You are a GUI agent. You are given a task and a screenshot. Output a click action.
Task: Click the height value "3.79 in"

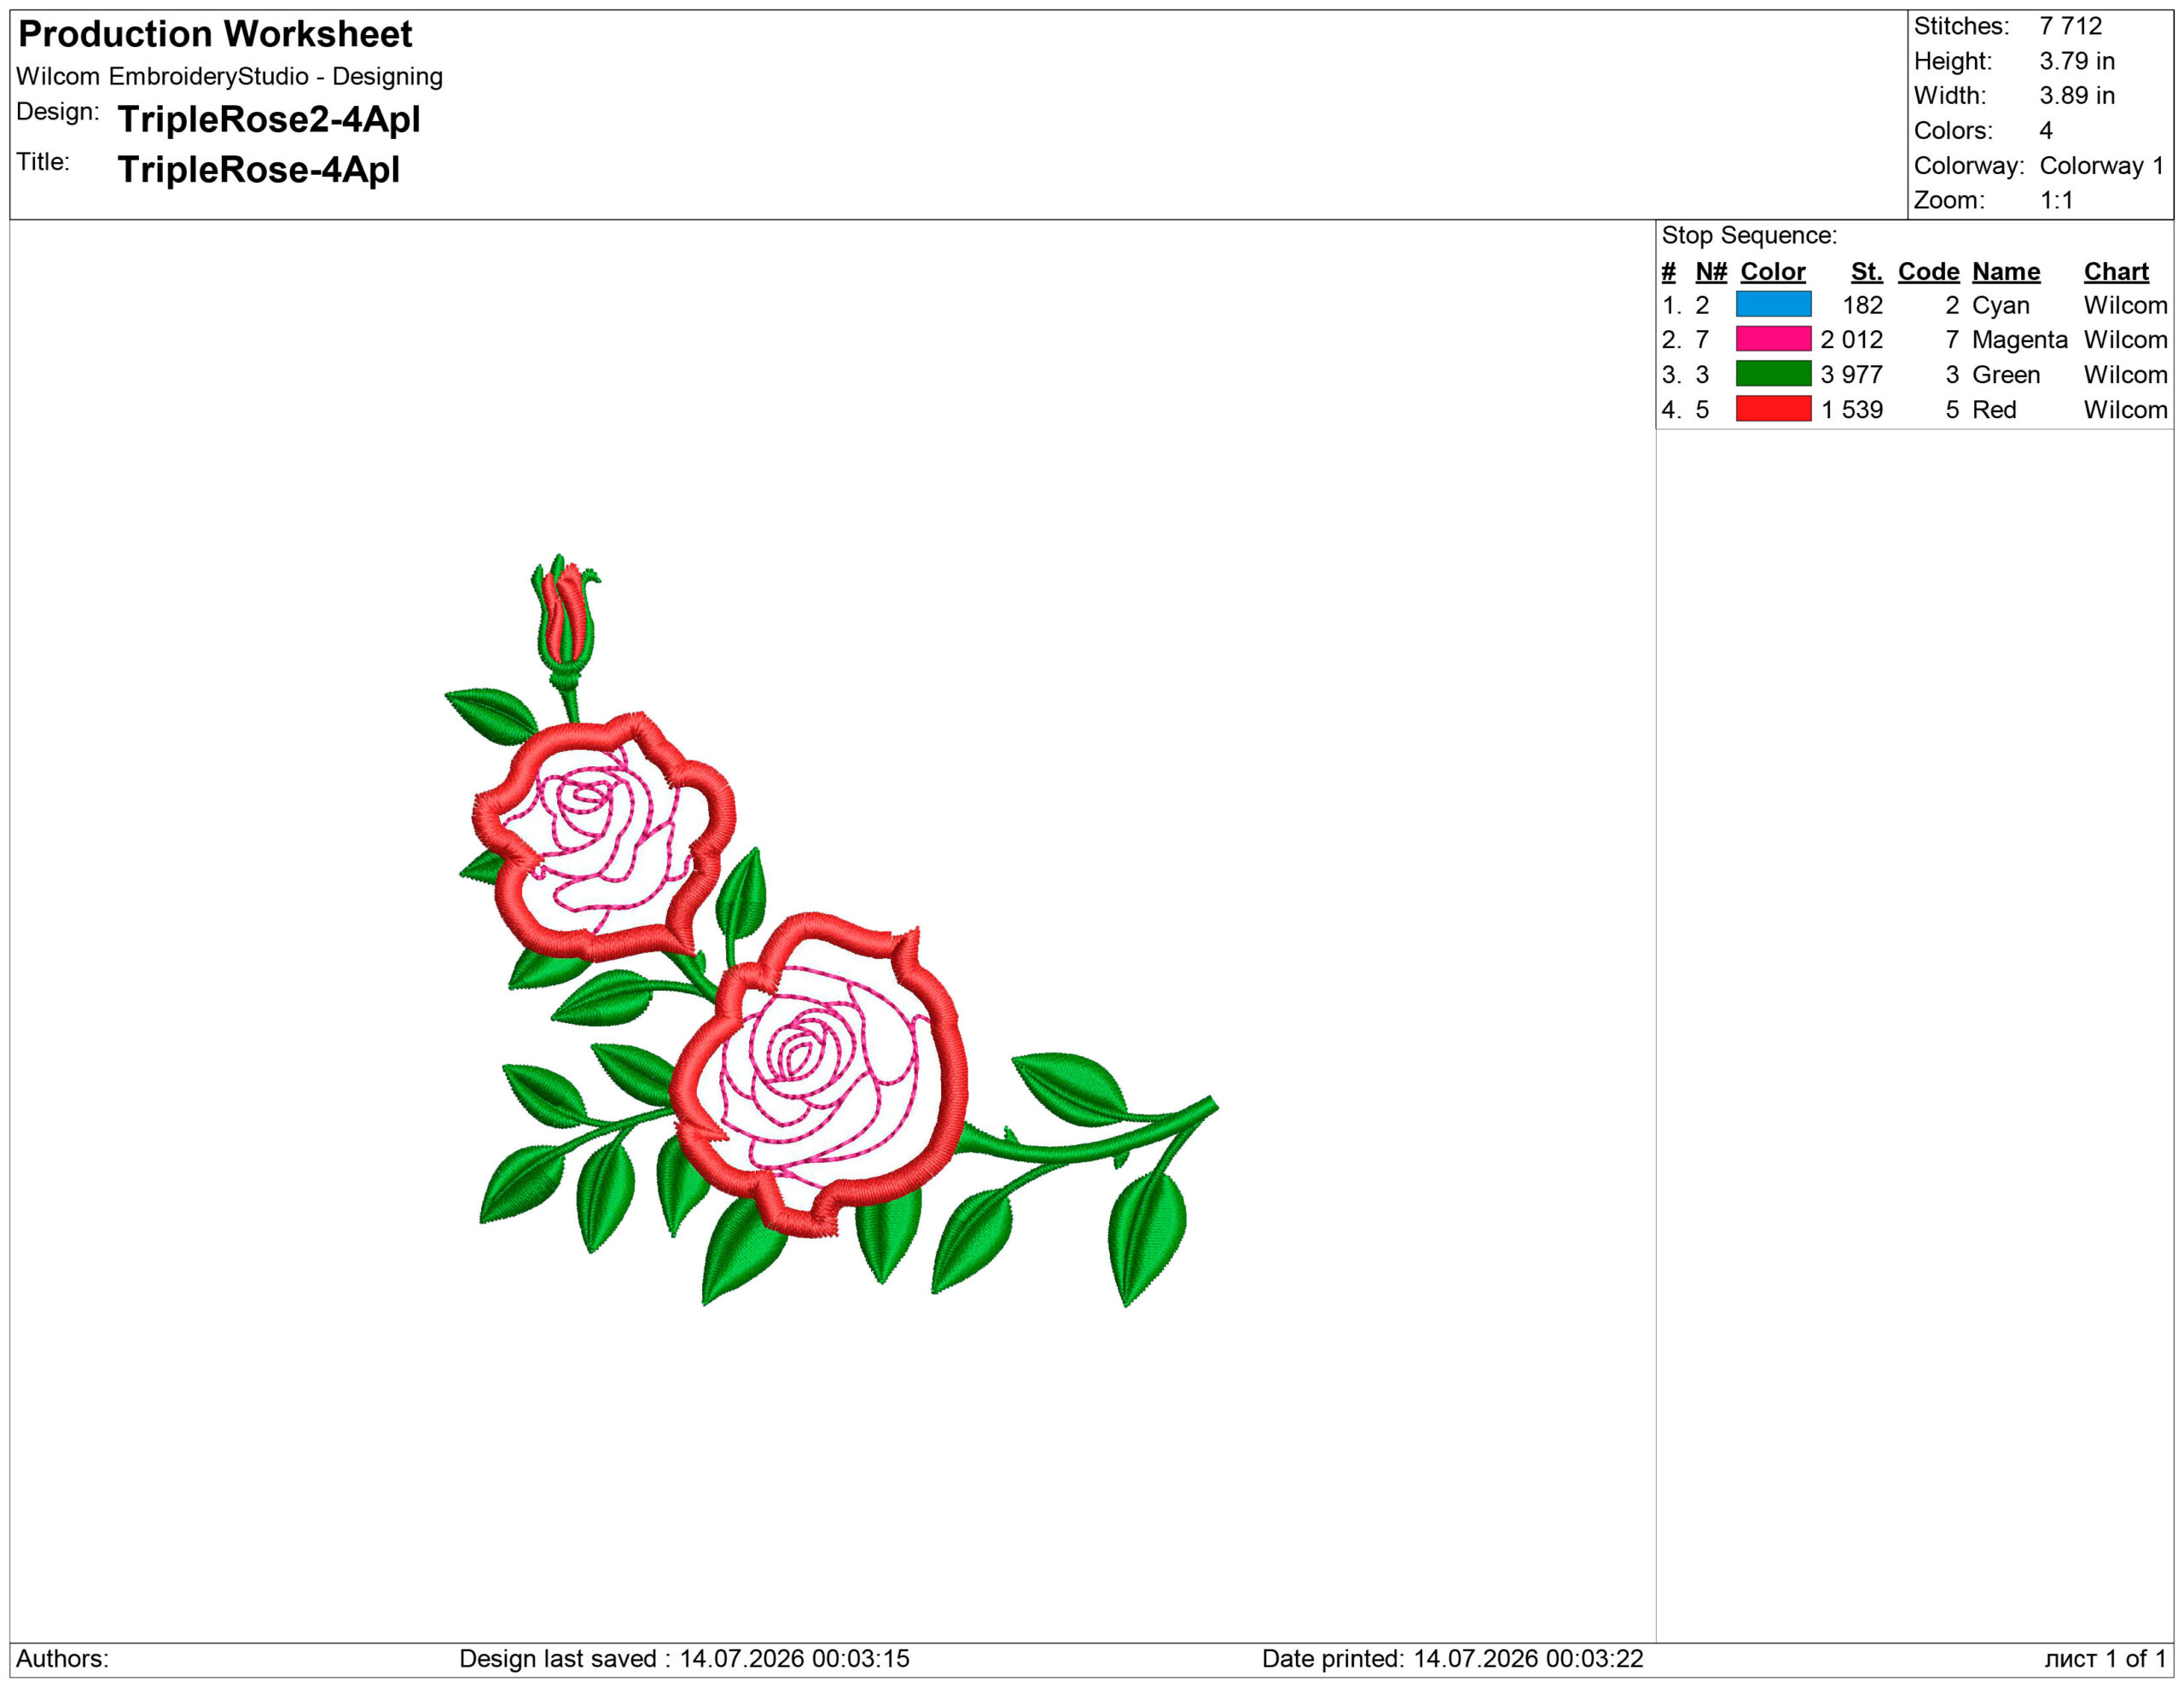[x=2077, y=61]
